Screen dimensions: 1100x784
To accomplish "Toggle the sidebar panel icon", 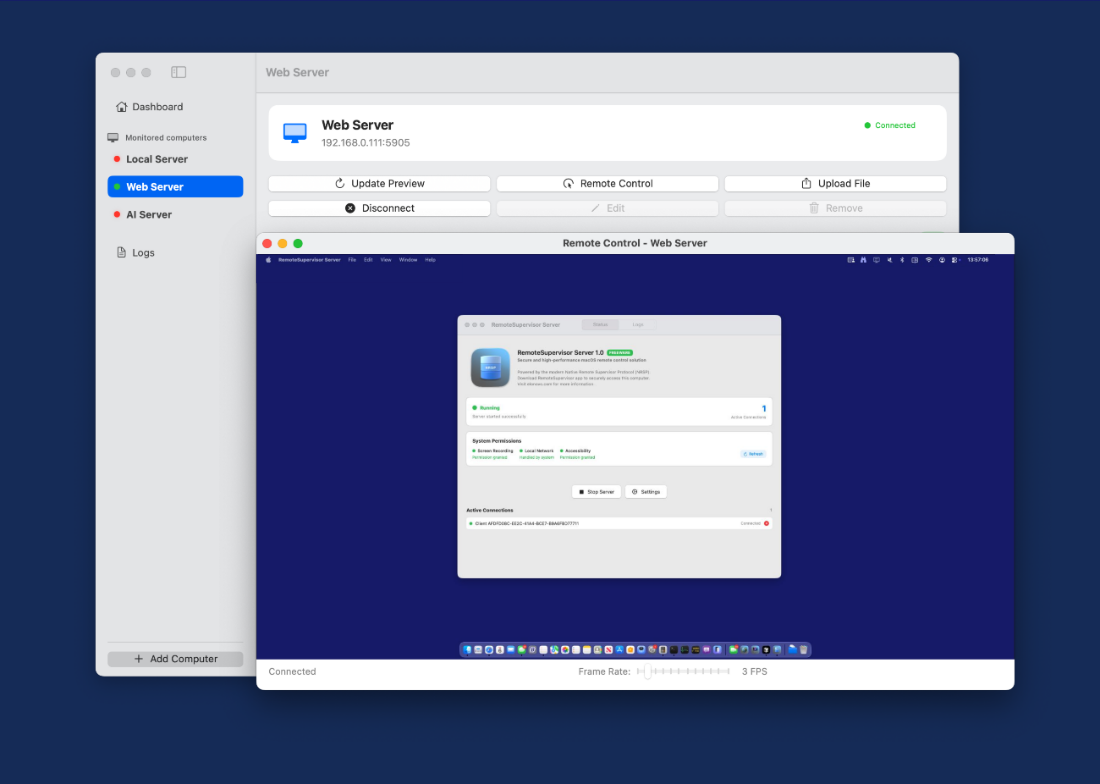I will (x=178, y=72).
